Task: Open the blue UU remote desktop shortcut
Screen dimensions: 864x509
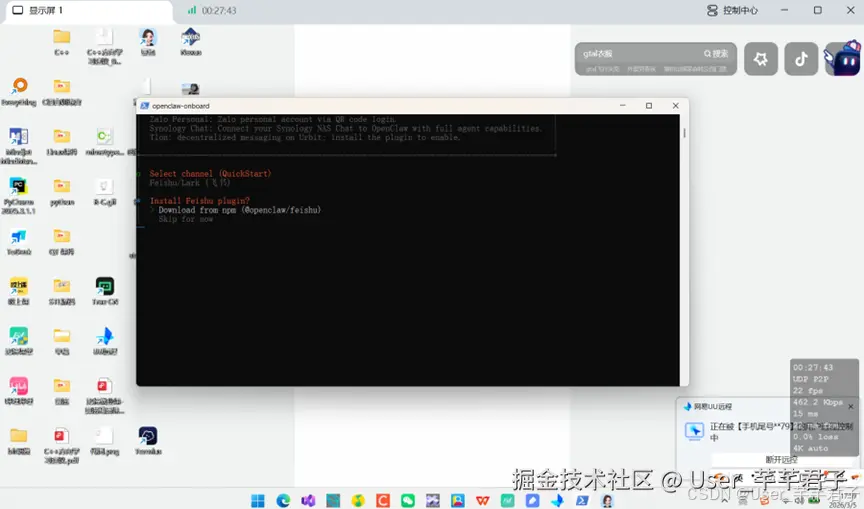Action: (105, 340)
